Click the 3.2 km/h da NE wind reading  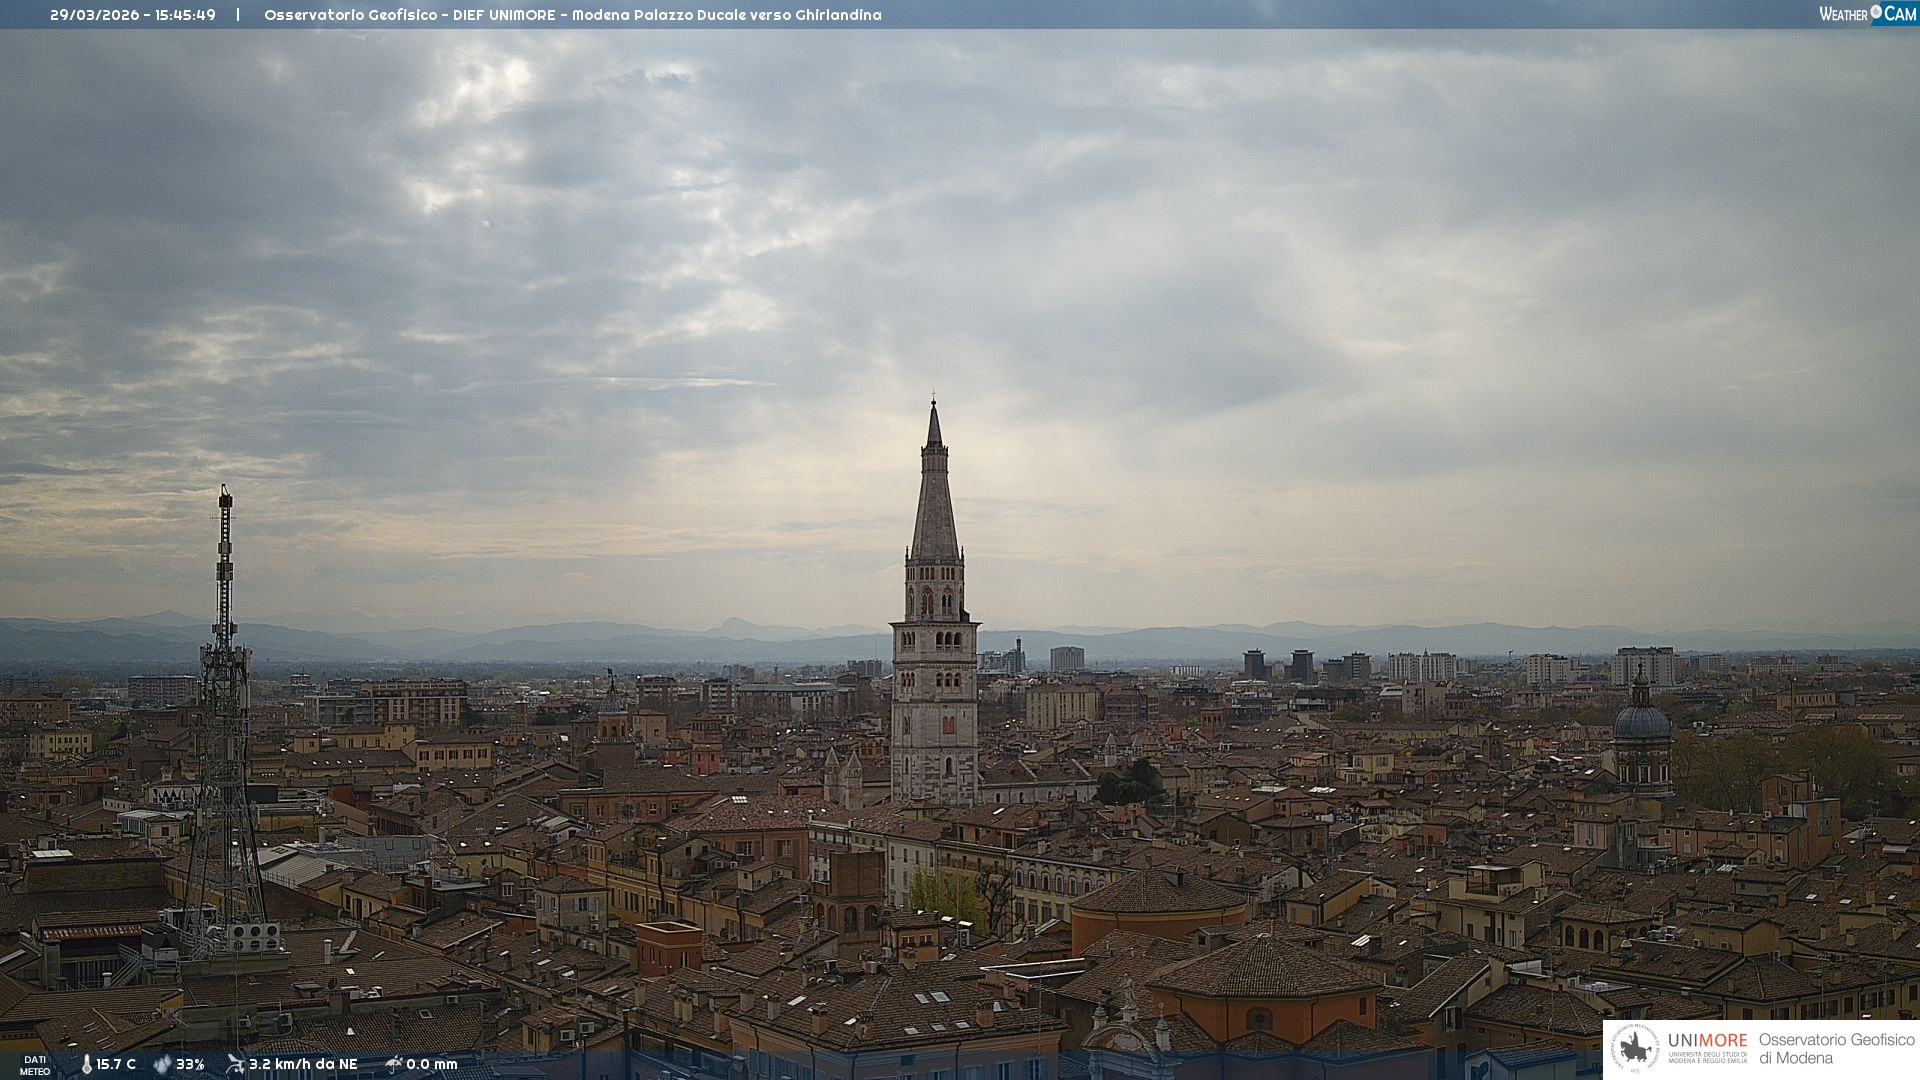pos(303,1064)
